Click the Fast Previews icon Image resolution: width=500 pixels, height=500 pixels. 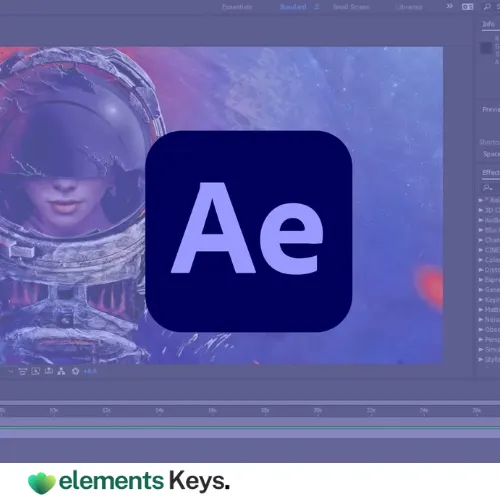click(22, 371)
